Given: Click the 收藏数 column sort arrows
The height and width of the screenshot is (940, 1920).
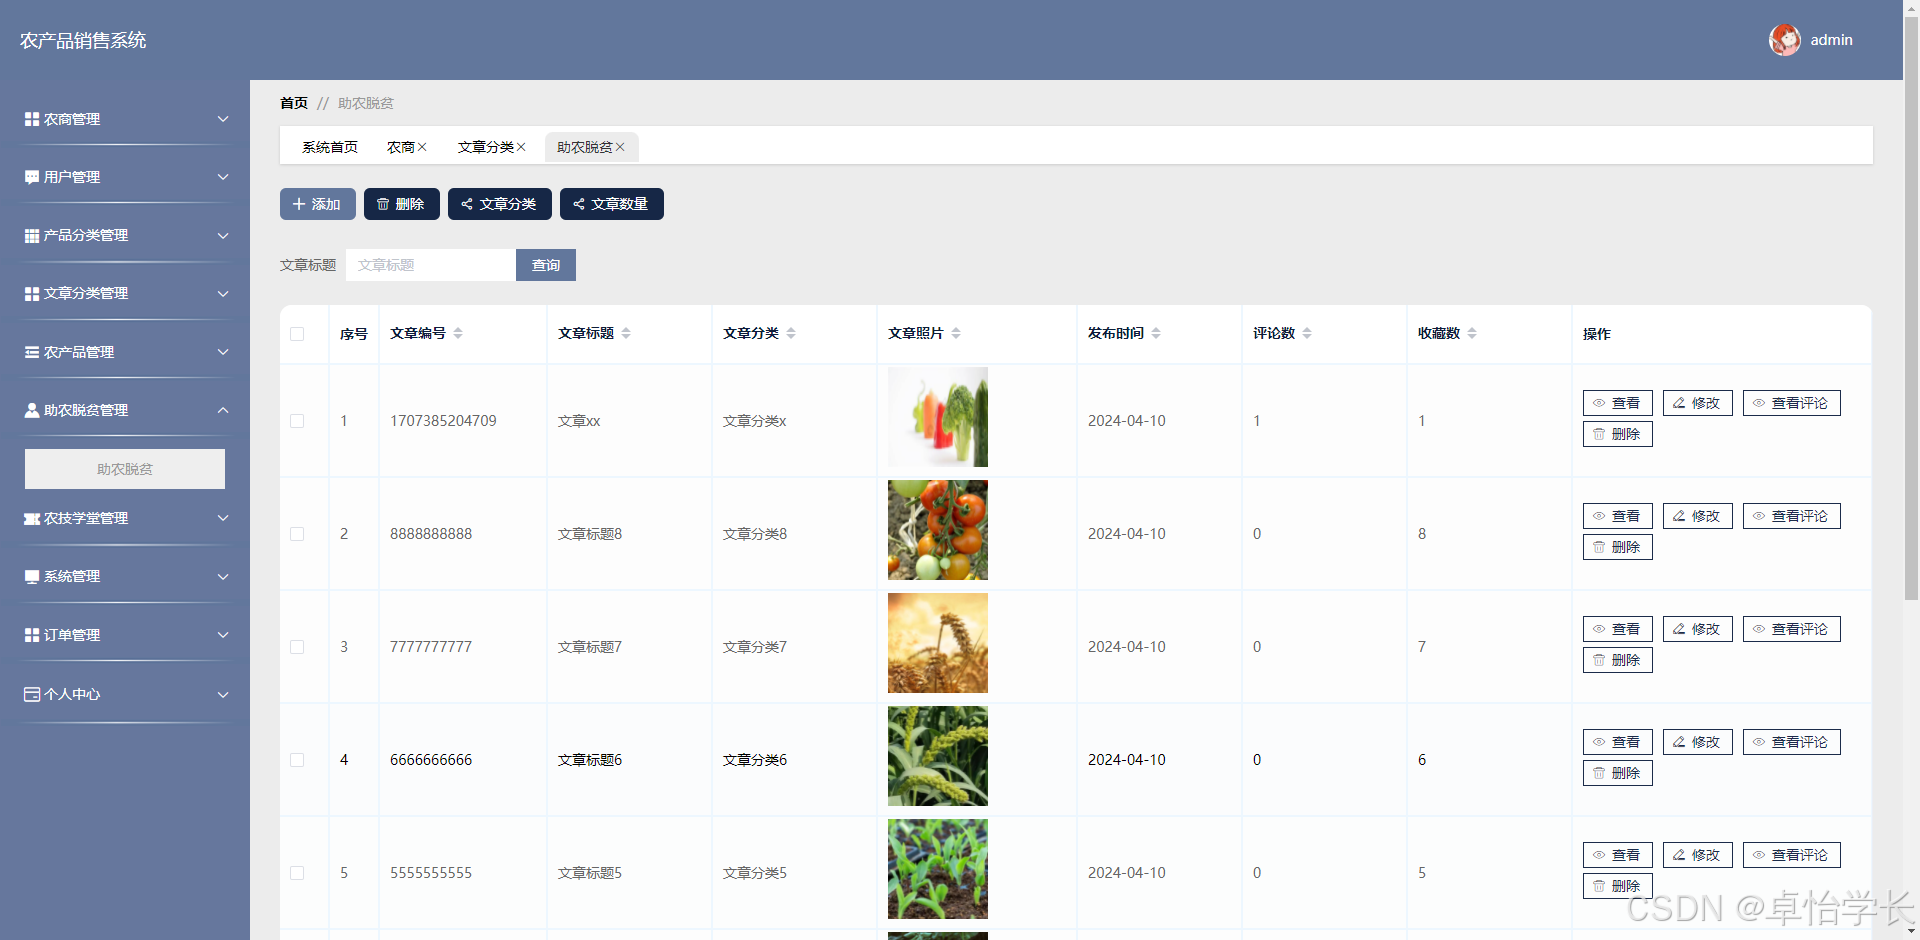Looking at the screenshot, I should (x=1472, y=333).
